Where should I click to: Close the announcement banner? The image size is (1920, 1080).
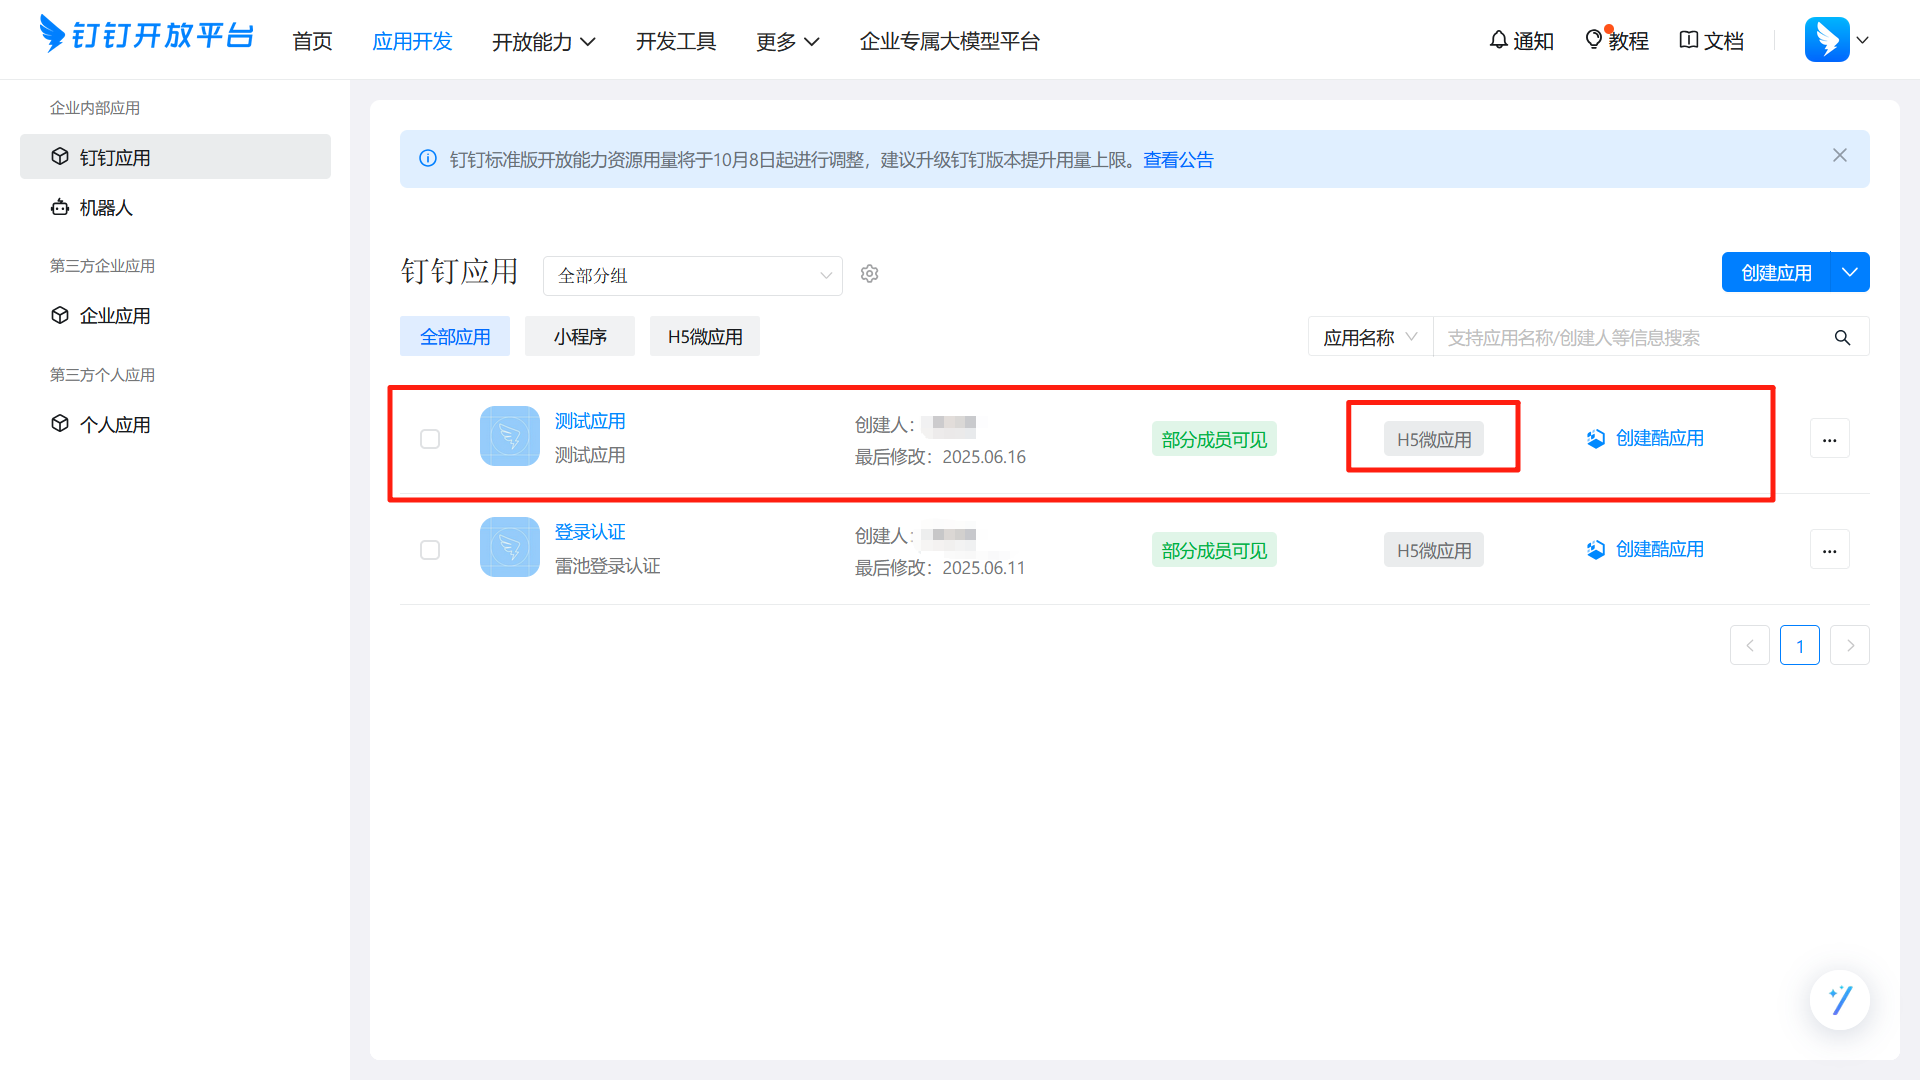[x=1840, y=155]
